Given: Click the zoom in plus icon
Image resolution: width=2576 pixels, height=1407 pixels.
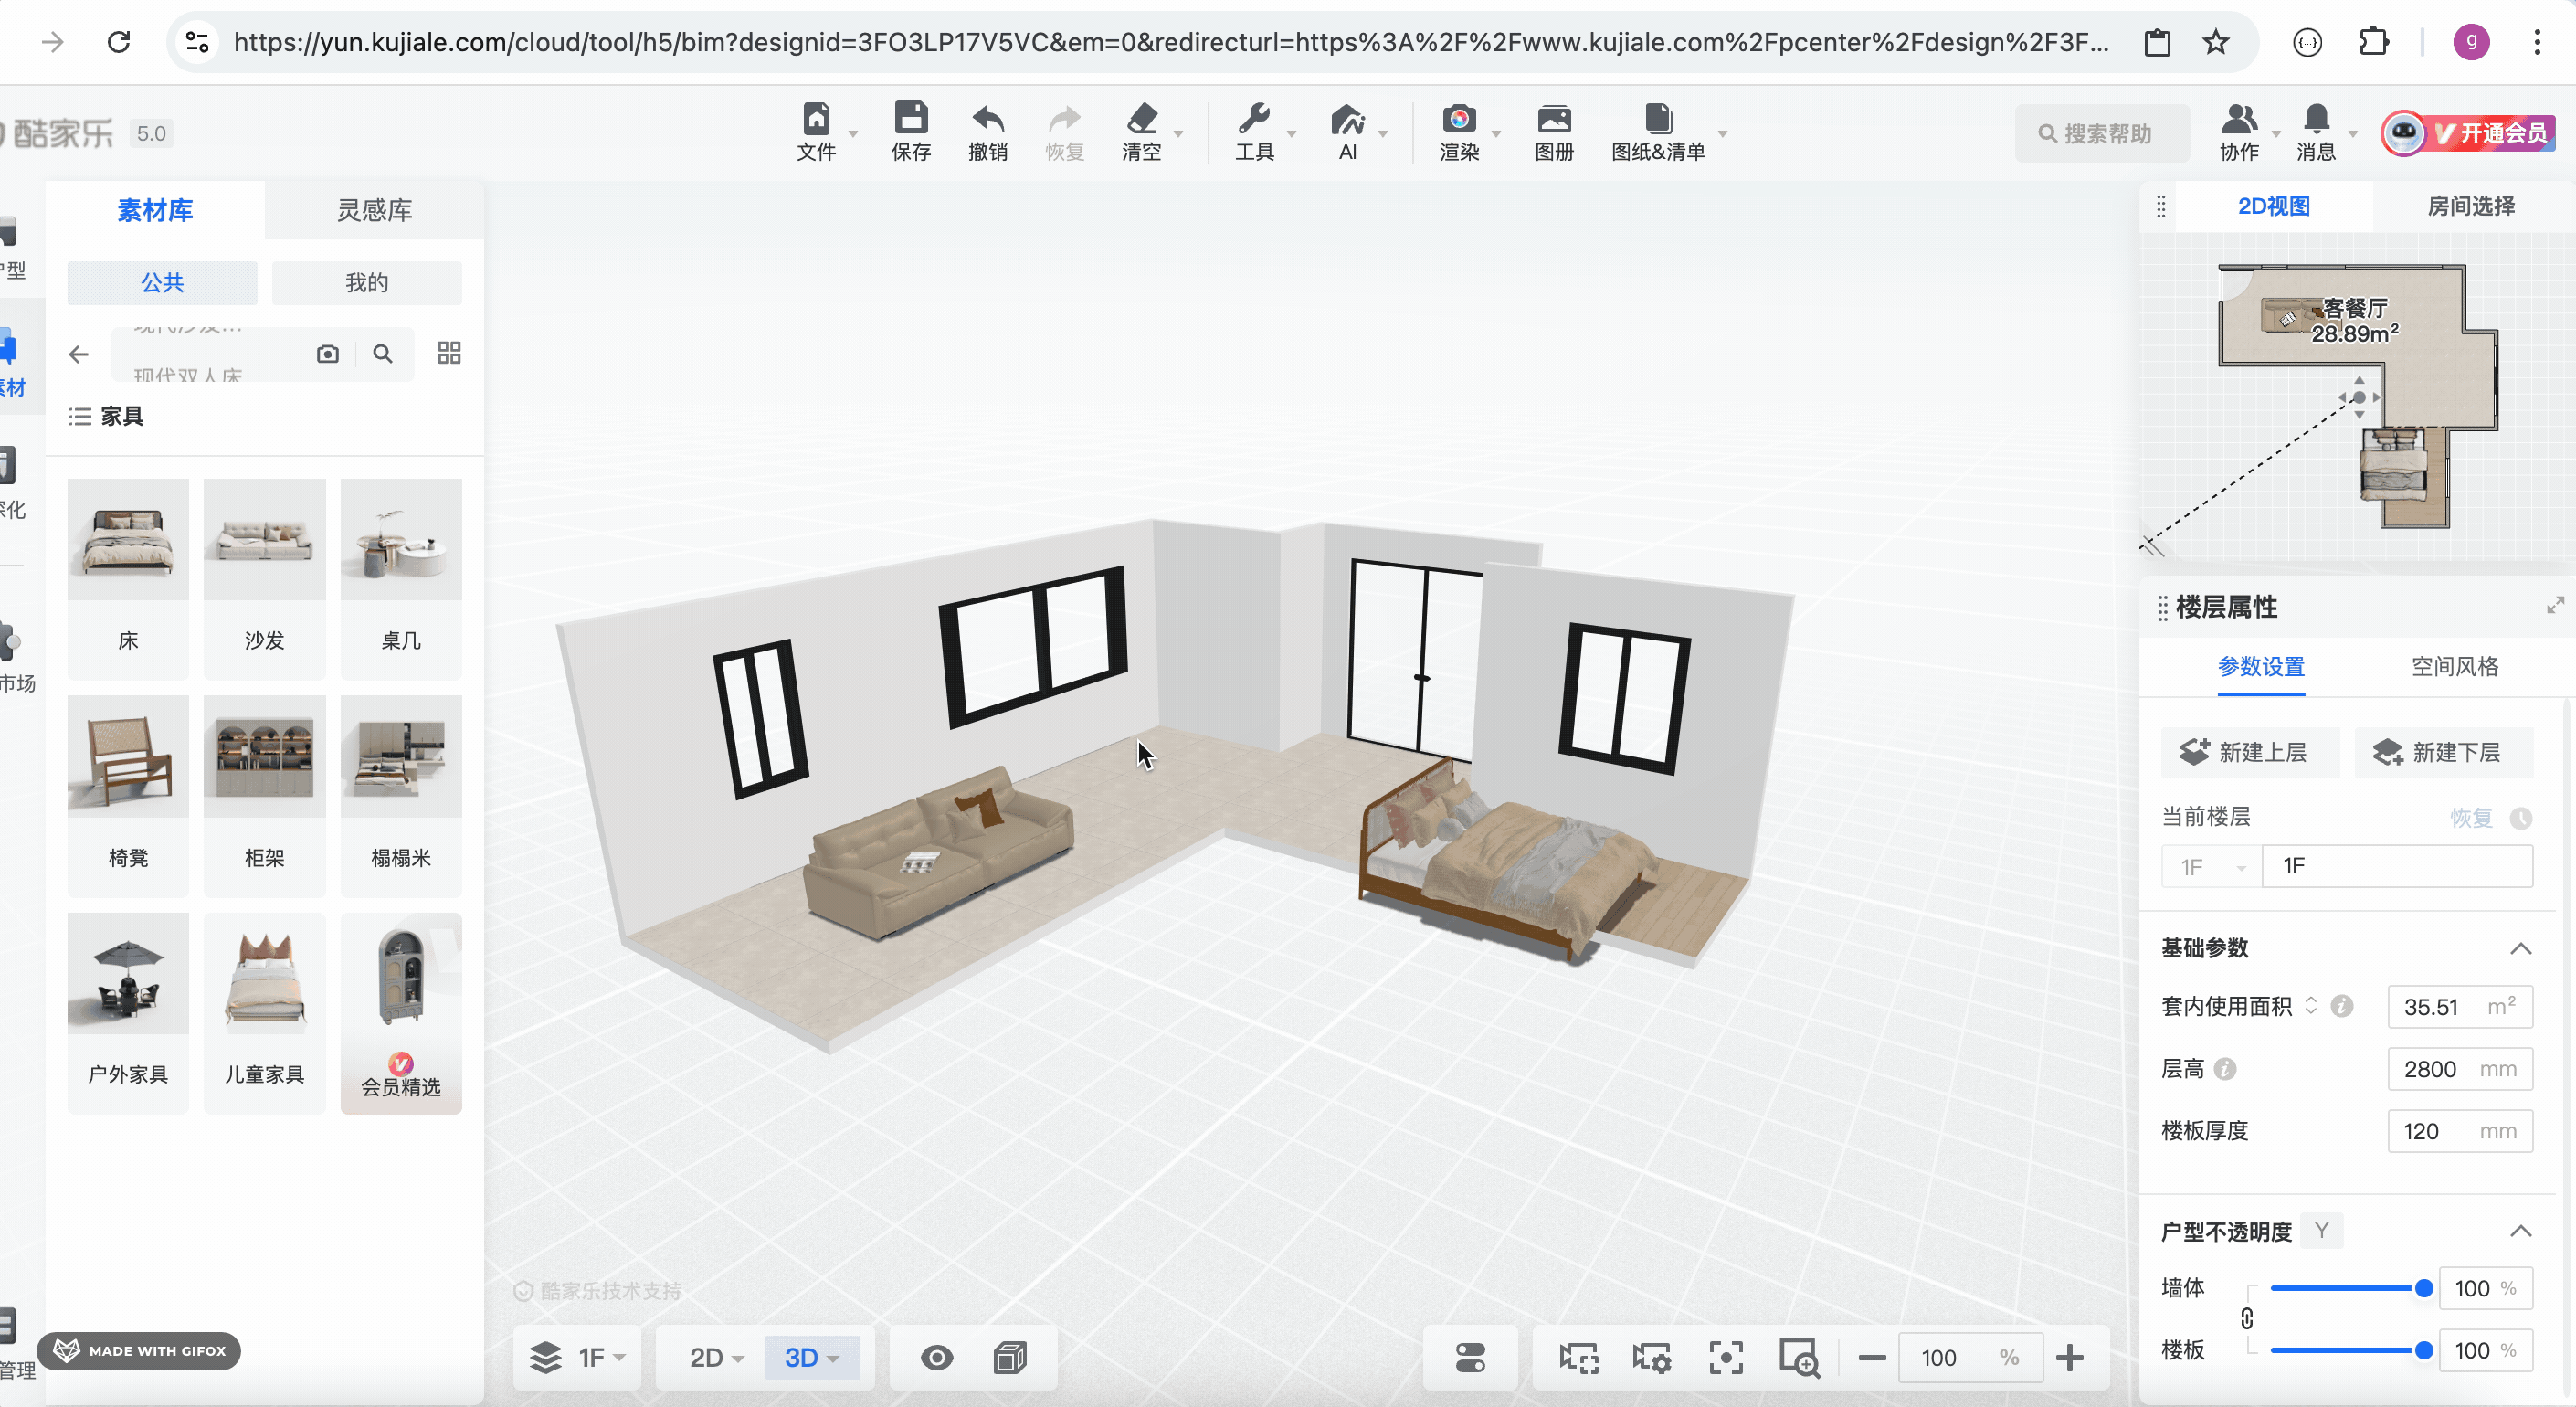Looking at the screenshot, I should (2070, 1358).
